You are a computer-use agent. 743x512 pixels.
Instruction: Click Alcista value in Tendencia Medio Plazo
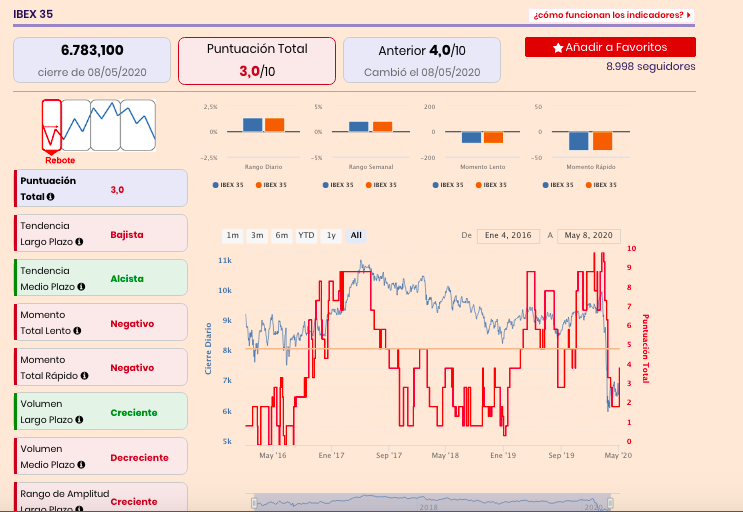coord(127,279)
